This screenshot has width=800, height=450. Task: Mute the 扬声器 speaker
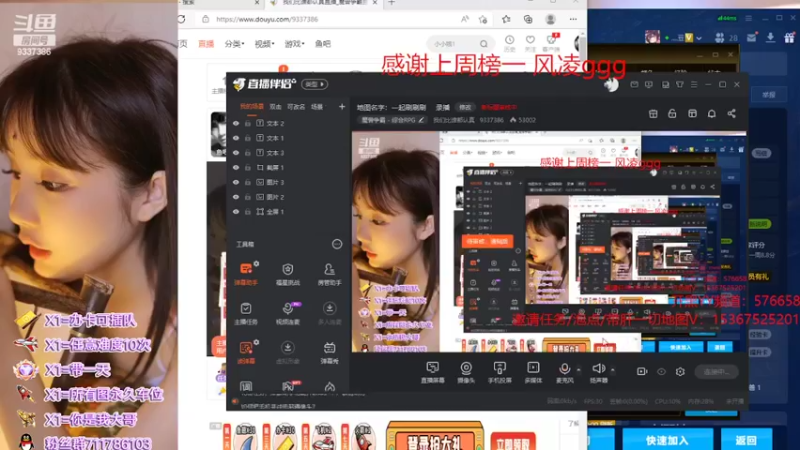click(598, 372)
